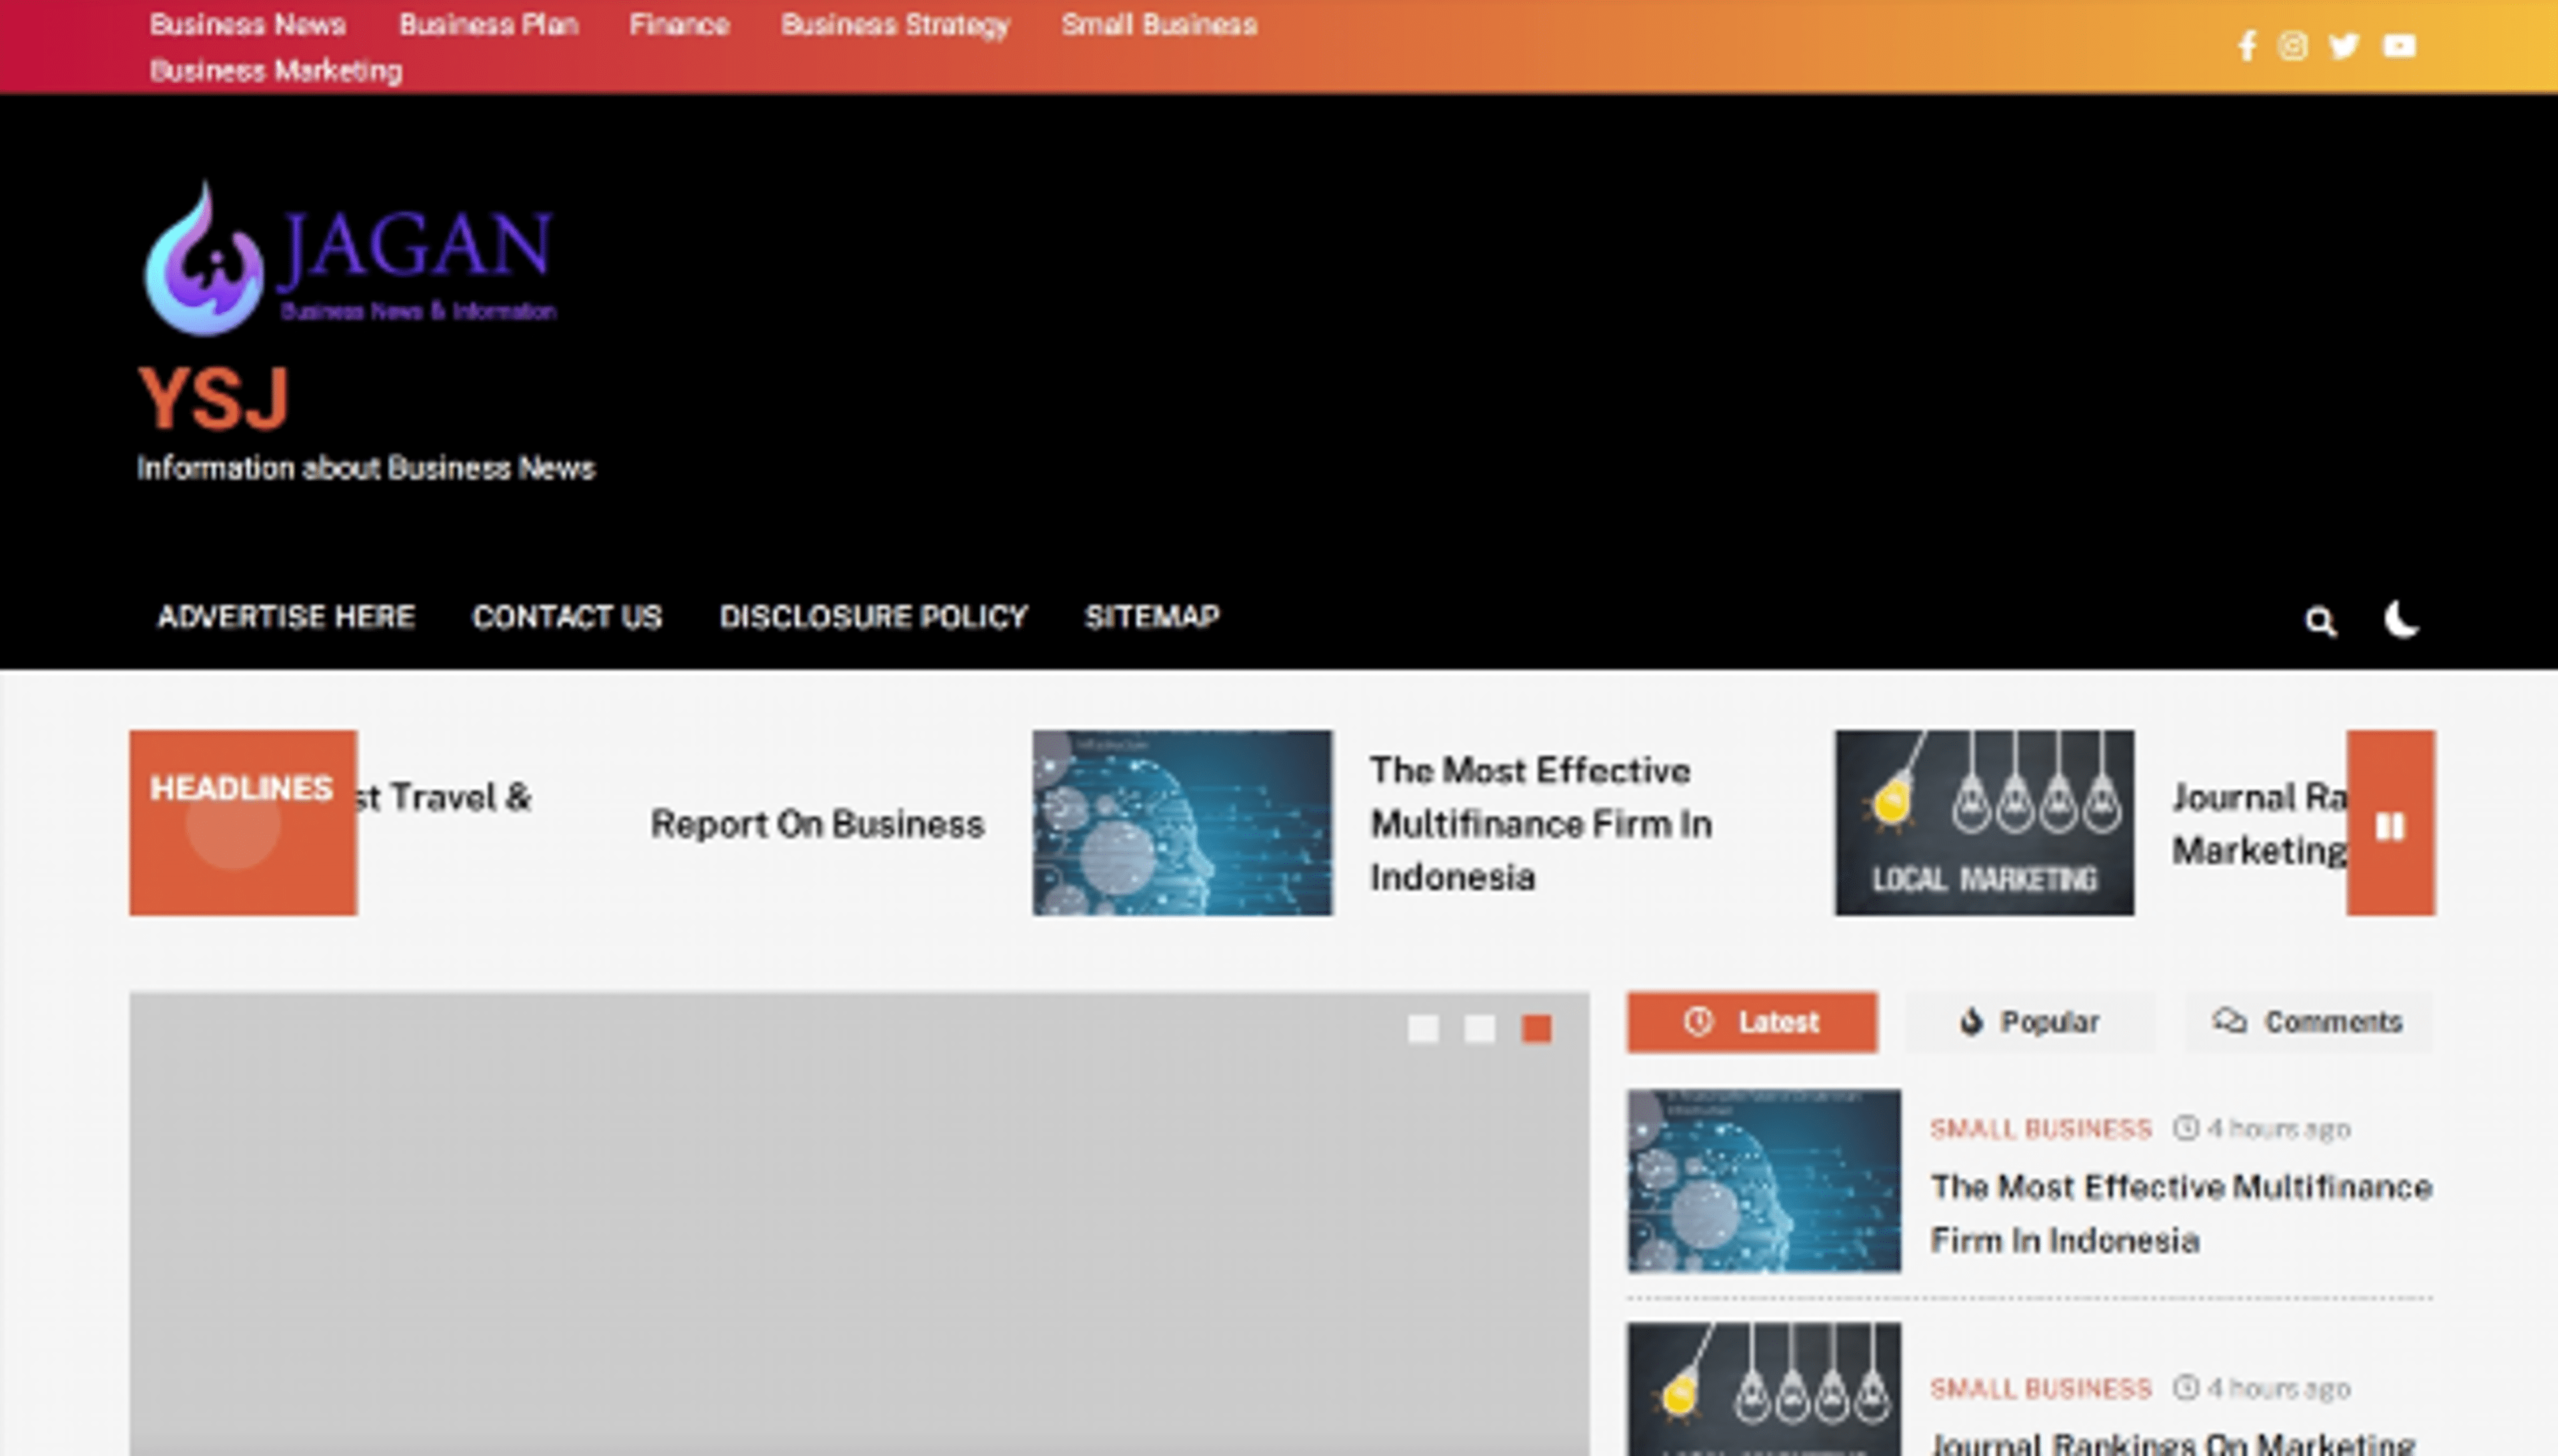Pause the headlines ticker
The image size is (2558, 1456).
tap(2390, 825)
